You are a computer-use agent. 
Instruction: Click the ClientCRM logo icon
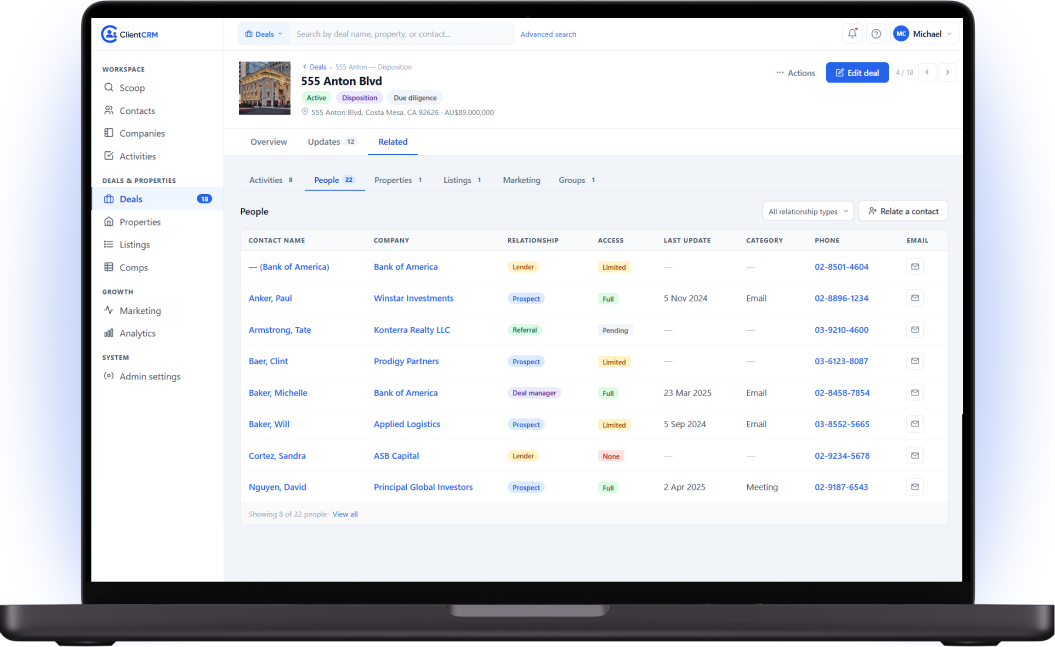click(109, 34)
